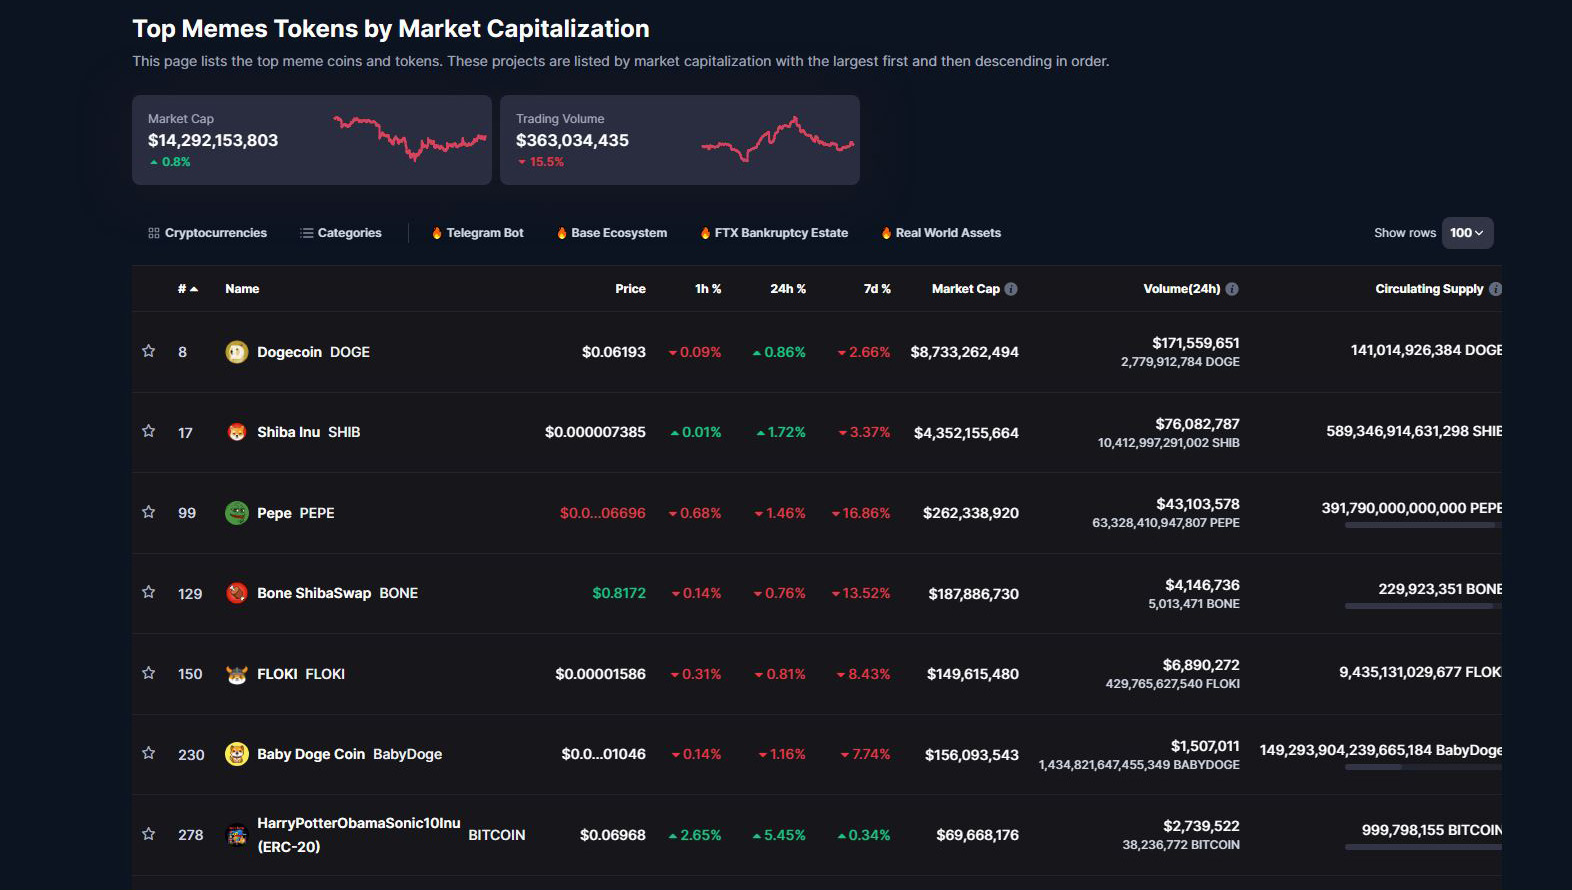1572x890 pixels.
Task: Click Pepe circulating supply progress bar
Action: (1423, 525)
